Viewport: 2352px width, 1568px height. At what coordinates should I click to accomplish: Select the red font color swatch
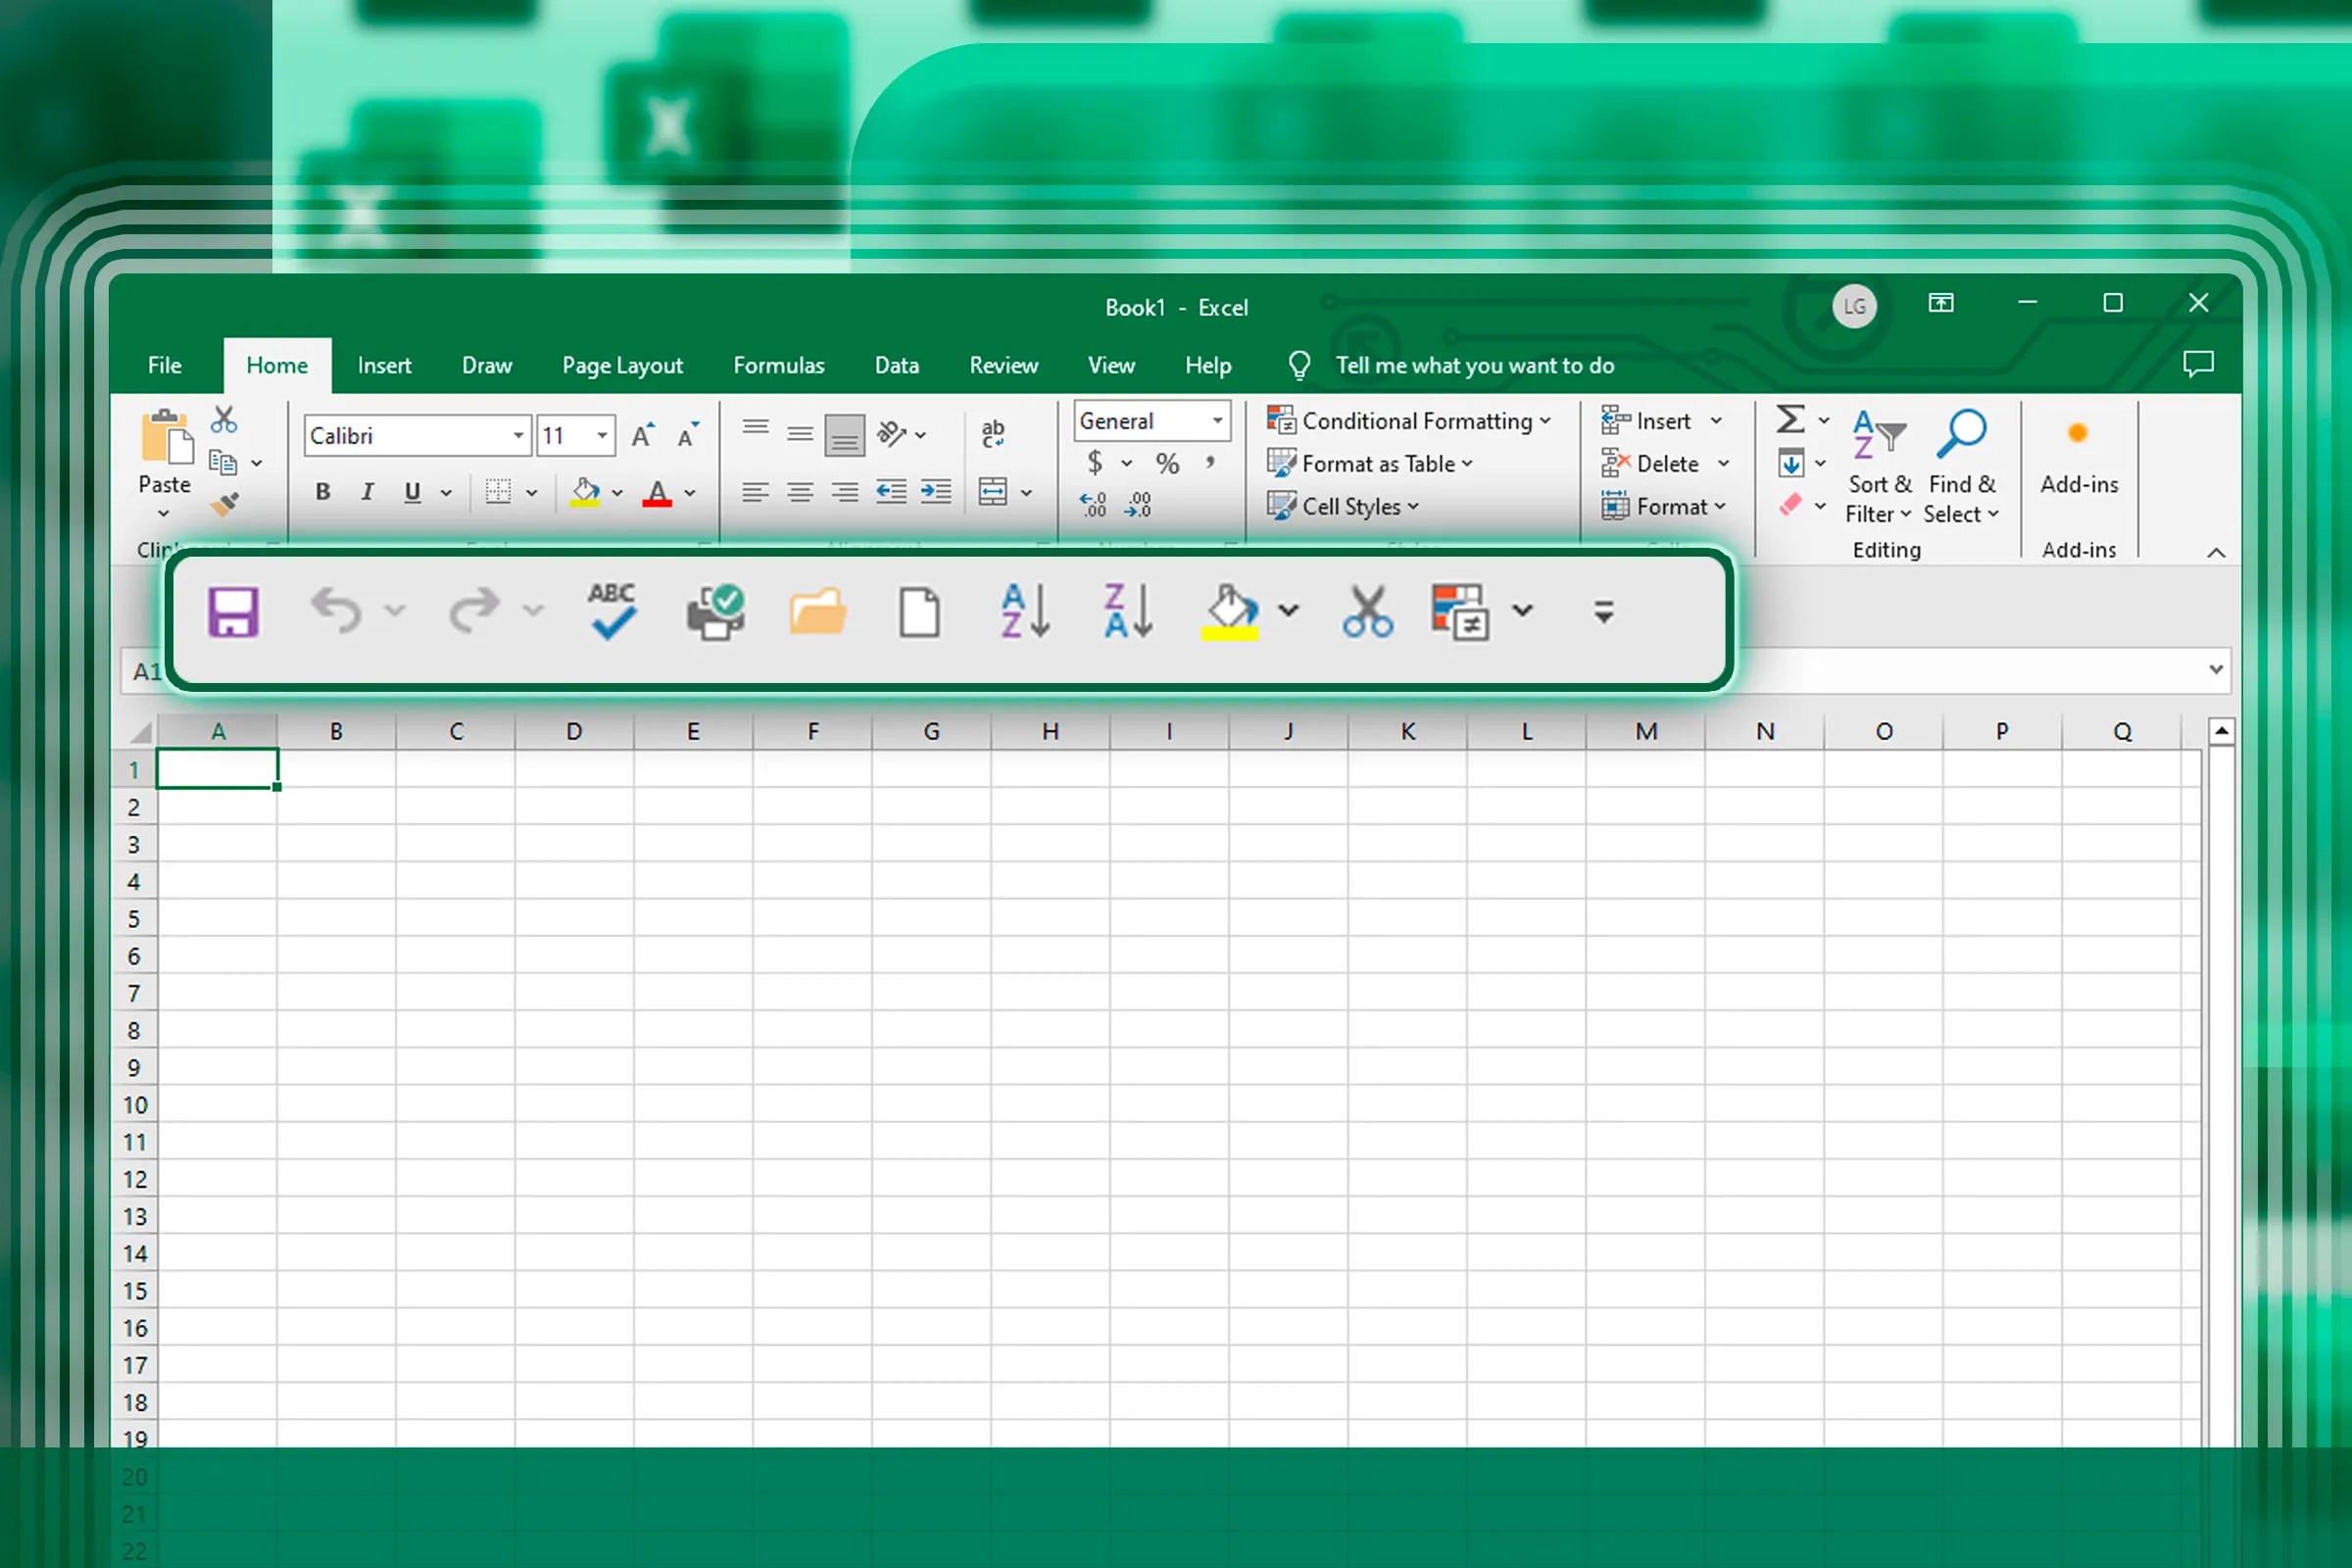pyautogui.click(x=659, y=492)
